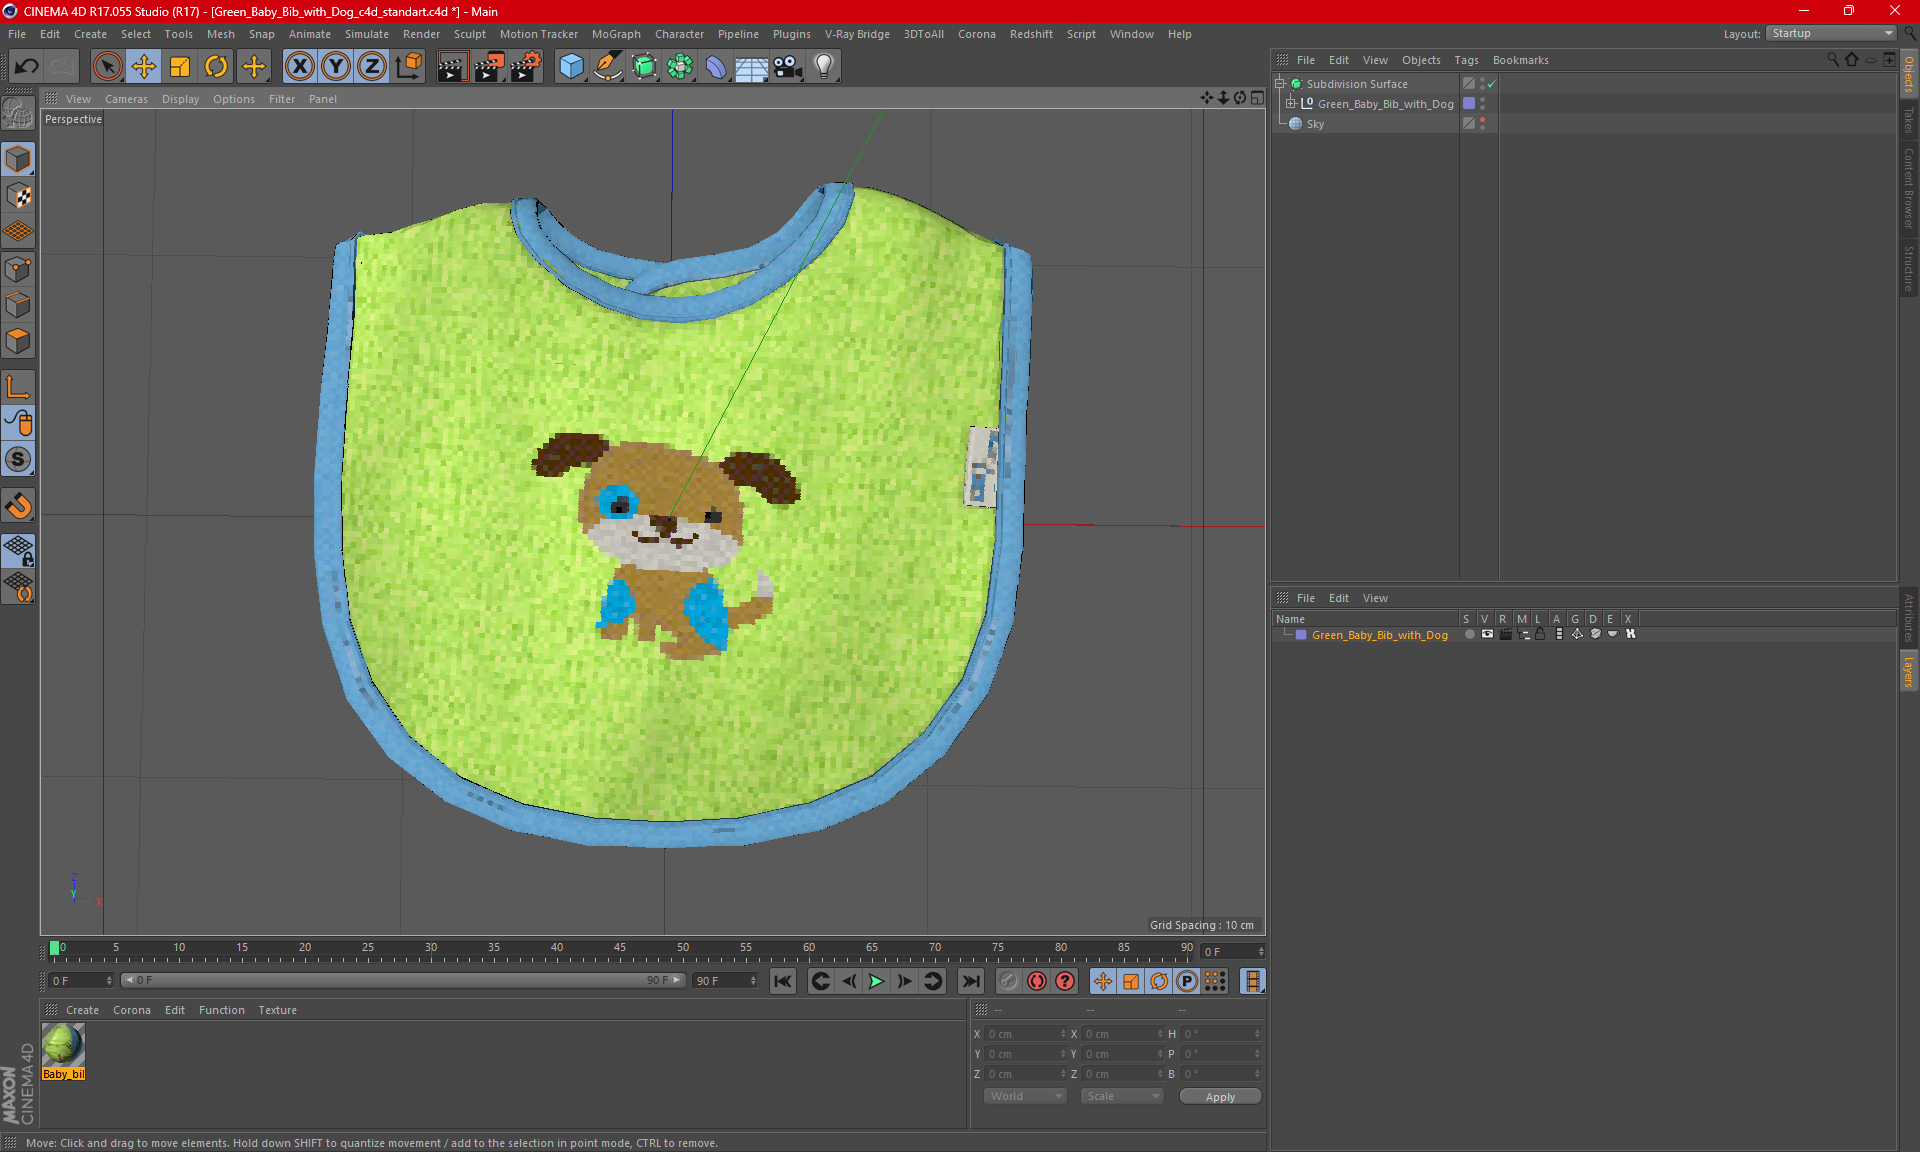
Task: Click layer color swatch of Green_Baby_Bib_with_Dog object
Action: [x=1468, y=104]
